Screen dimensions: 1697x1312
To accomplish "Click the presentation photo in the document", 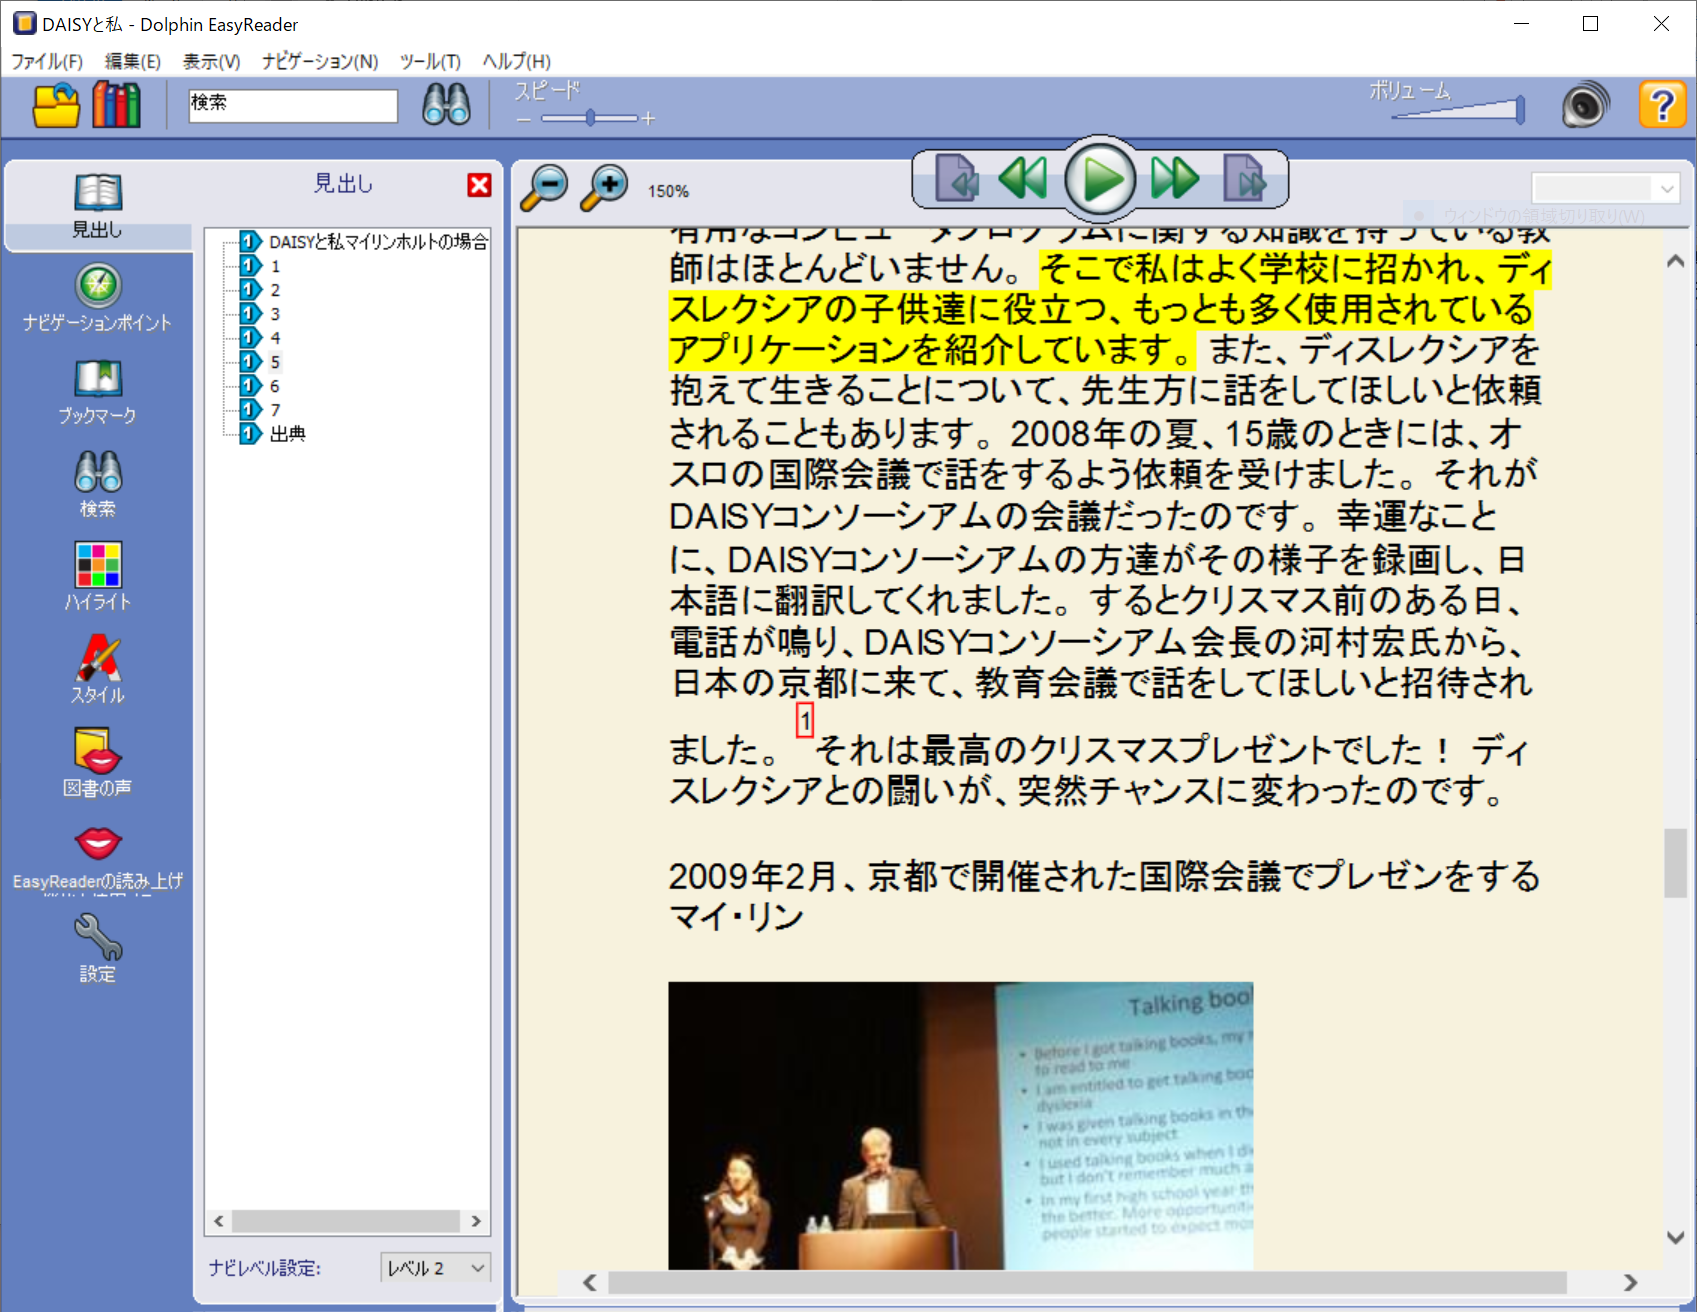I will click(960, 1126).
